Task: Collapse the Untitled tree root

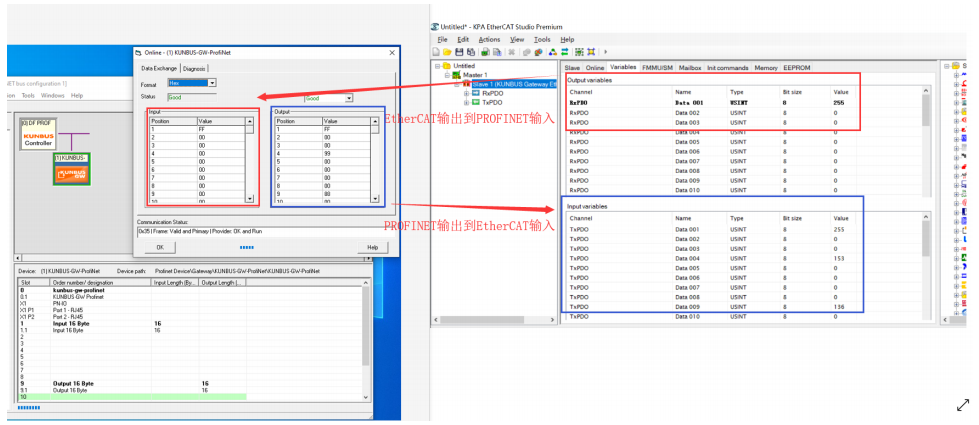Action: click(437, 66)
